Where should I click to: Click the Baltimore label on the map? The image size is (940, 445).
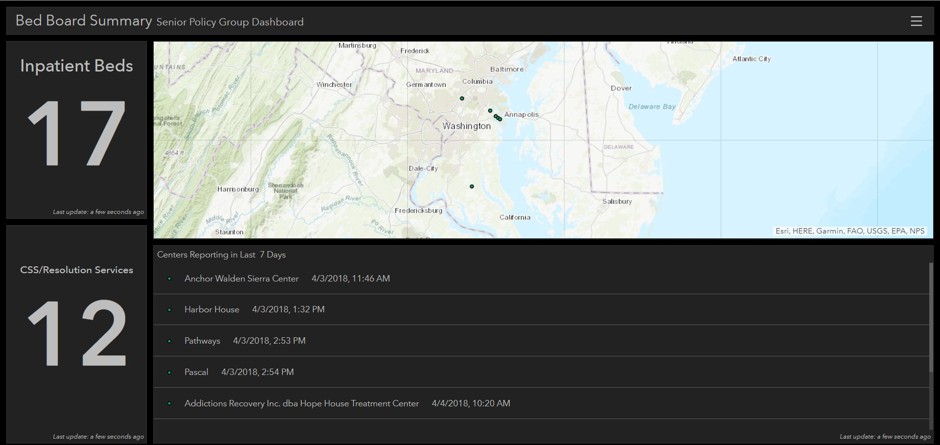[x=507, y=69]
